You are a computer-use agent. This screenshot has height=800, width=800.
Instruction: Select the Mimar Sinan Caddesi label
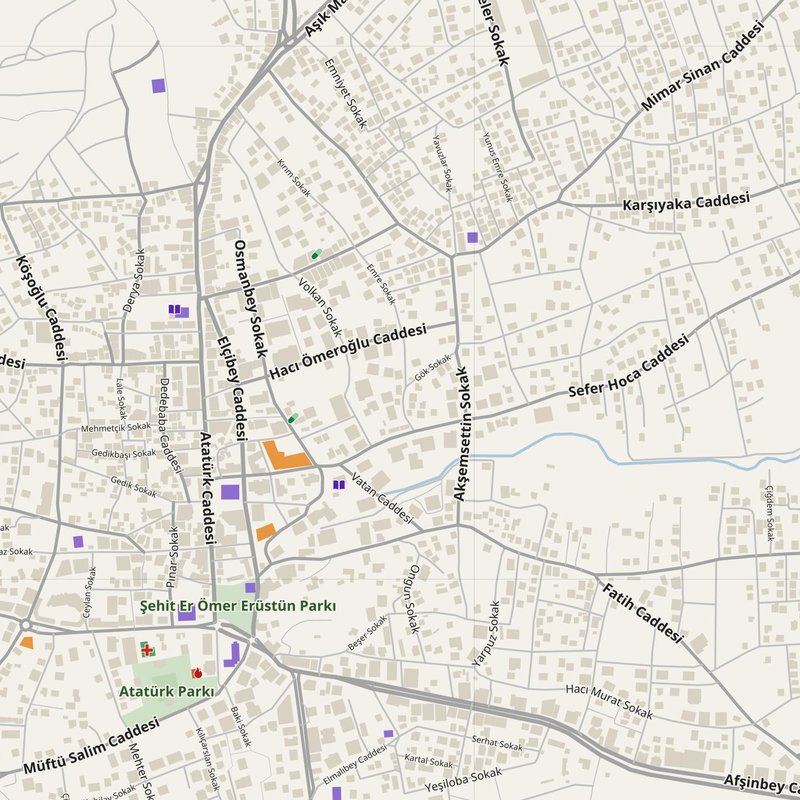[x=703, y=65]
